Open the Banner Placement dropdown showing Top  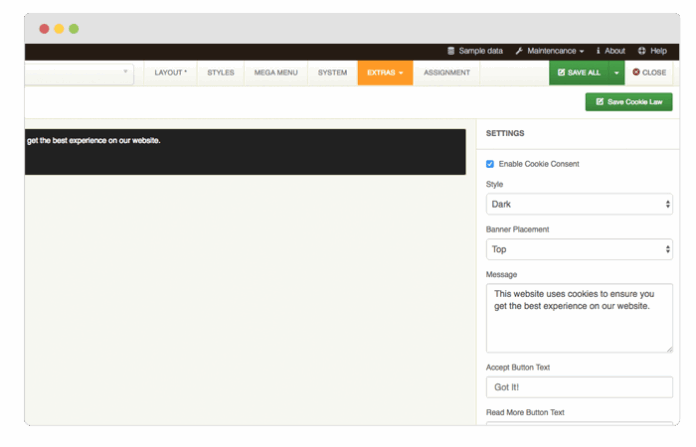(x=579, y=249)
